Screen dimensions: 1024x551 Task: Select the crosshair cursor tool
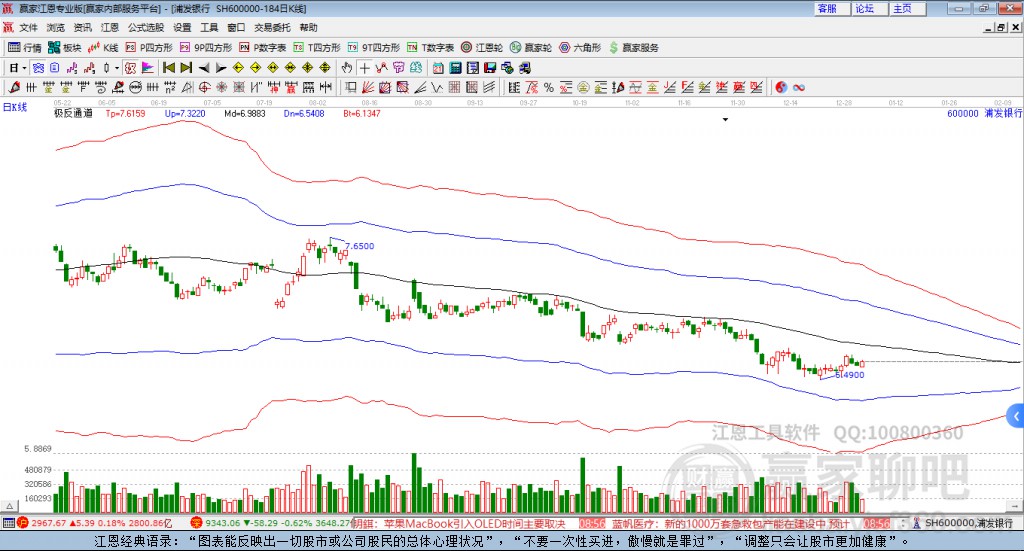364,68
